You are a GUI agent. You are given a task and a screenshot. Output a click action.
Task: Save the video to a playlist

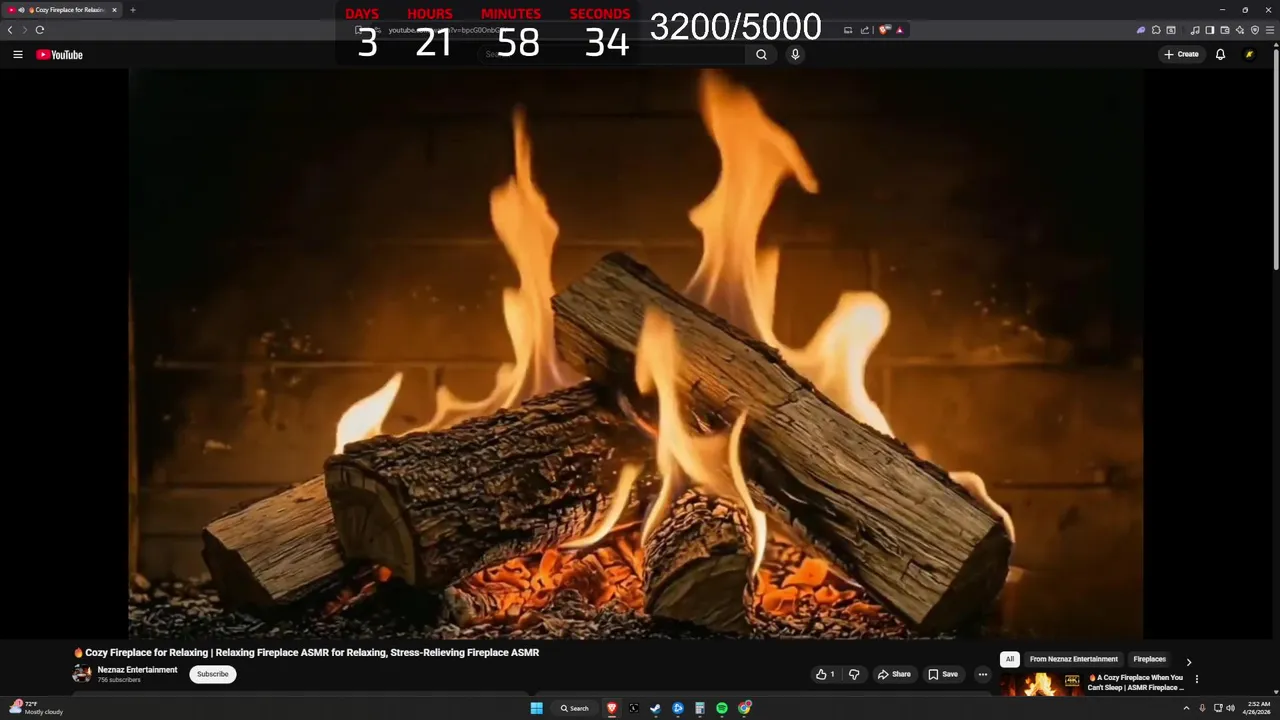point(943,674)
